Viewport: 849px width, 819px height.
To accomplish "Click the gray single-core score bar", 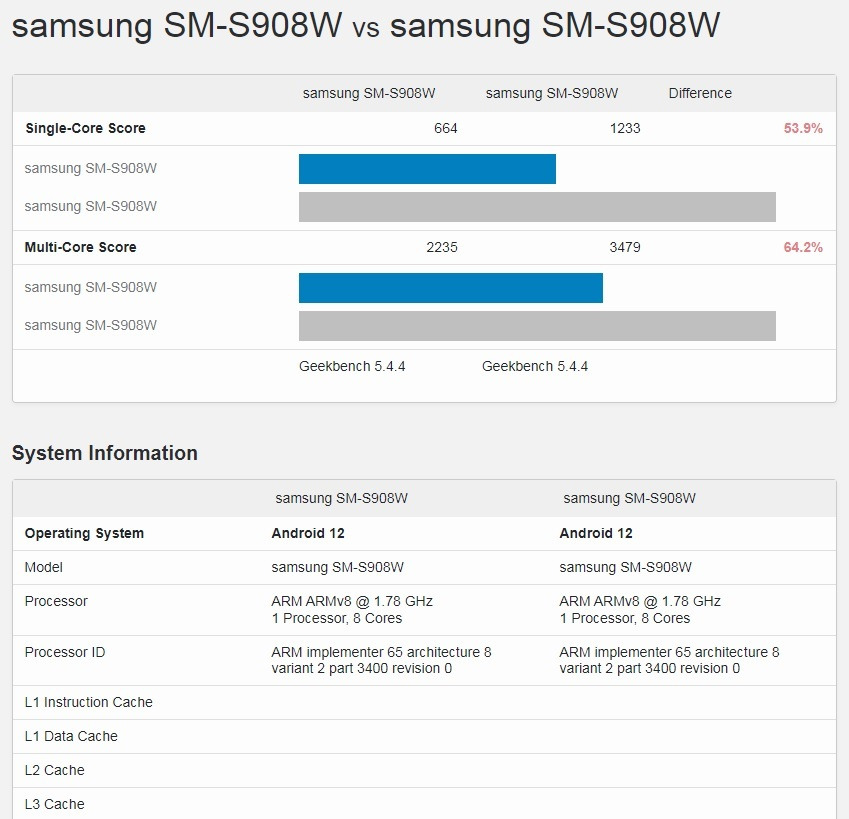I will point(537,207).
